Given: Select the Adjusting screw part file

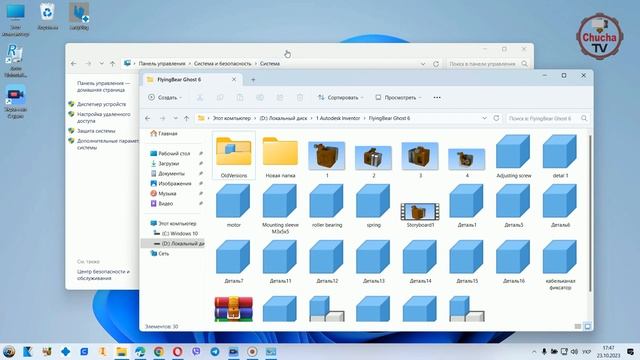Looking at the screenshot, I should (513, 156).
